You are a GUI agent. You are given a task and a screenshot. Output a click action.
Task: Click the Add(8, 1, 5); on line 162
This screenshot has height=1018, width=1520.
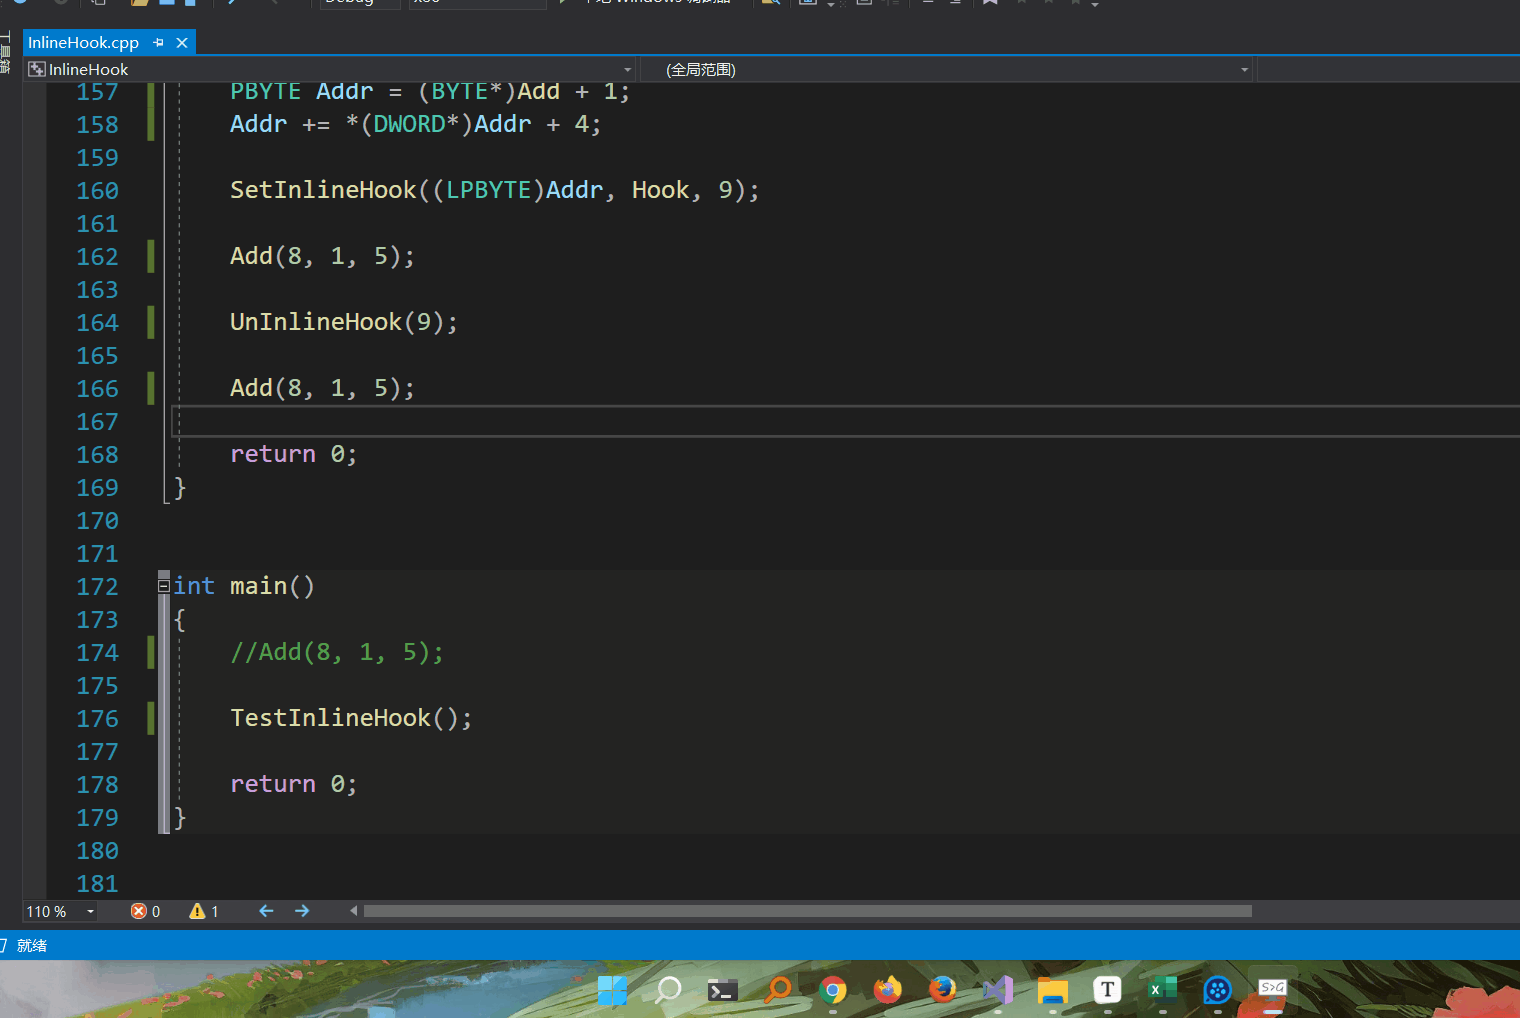tap(322, 256)
